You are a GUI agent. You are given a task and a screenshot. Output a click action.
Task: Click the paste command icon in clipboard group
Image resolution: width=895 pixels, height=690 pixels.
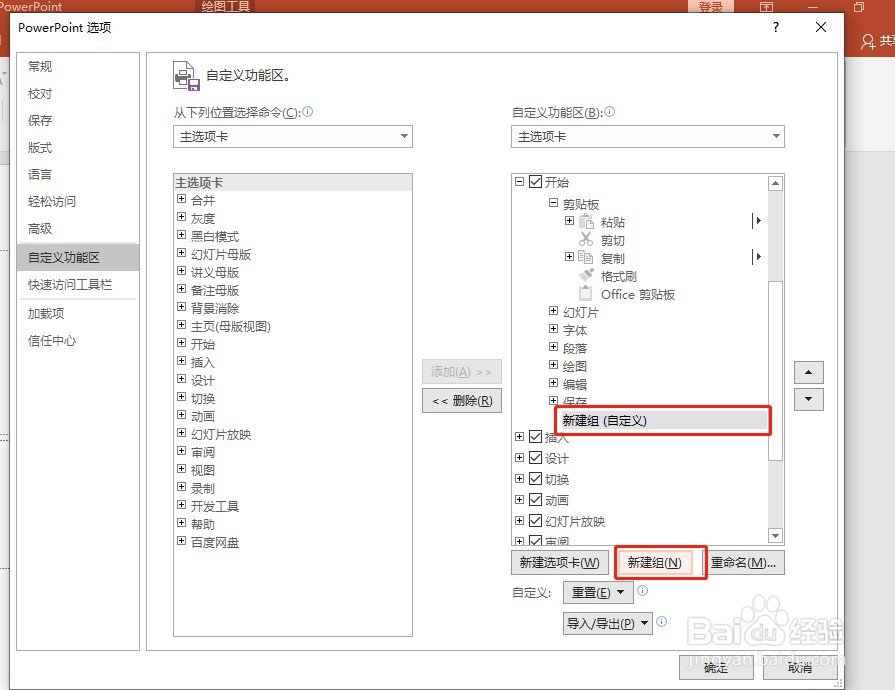click(x=586, y=221)
